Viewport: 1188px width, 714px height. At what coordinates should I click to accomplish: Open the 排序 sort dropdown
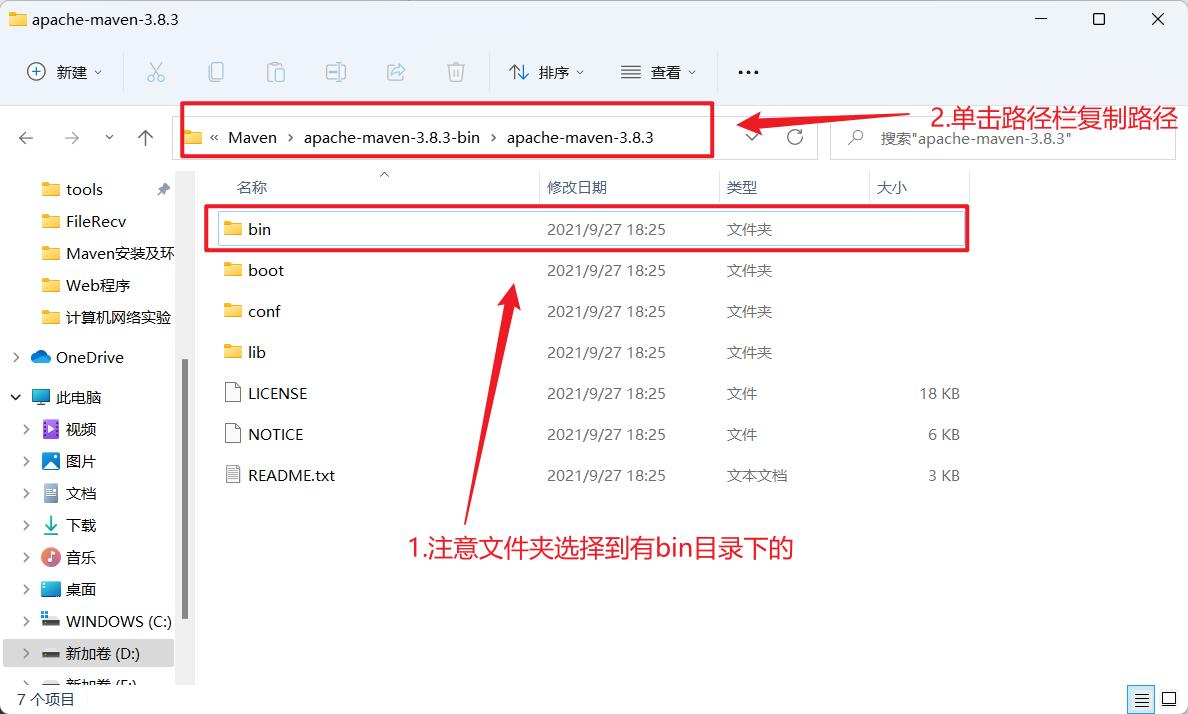(x=546, y=72)
